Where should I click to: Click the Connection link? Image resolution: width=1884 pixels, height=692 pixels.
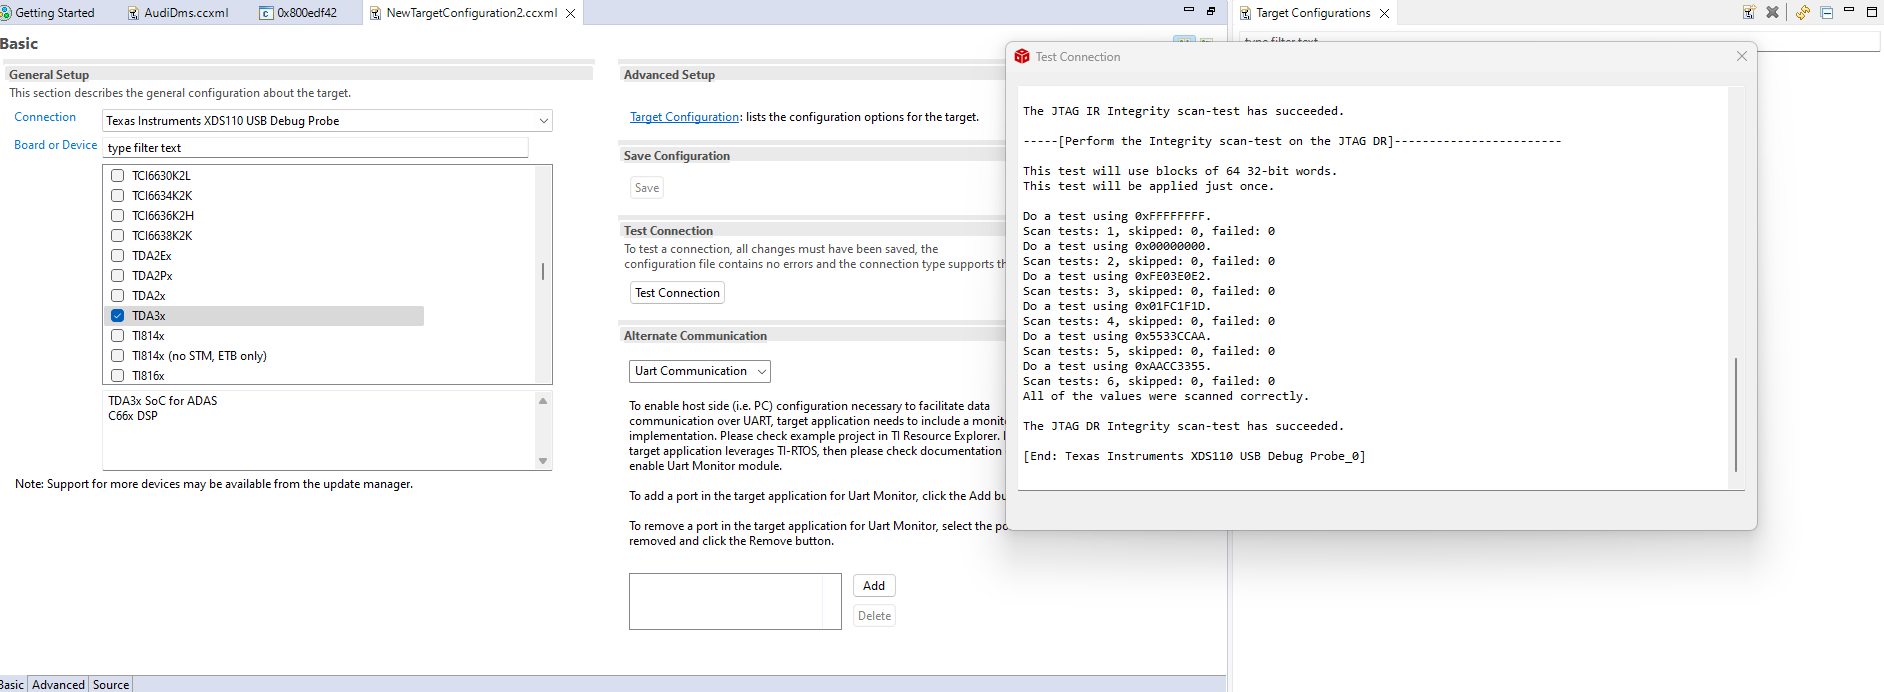(45, 117)
